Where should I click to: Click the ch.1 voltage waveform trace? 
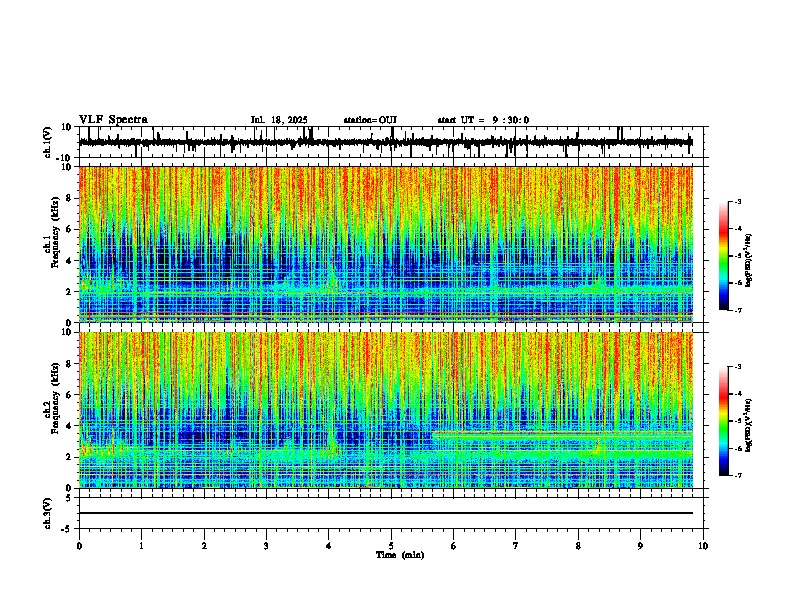tap(386, 142)
